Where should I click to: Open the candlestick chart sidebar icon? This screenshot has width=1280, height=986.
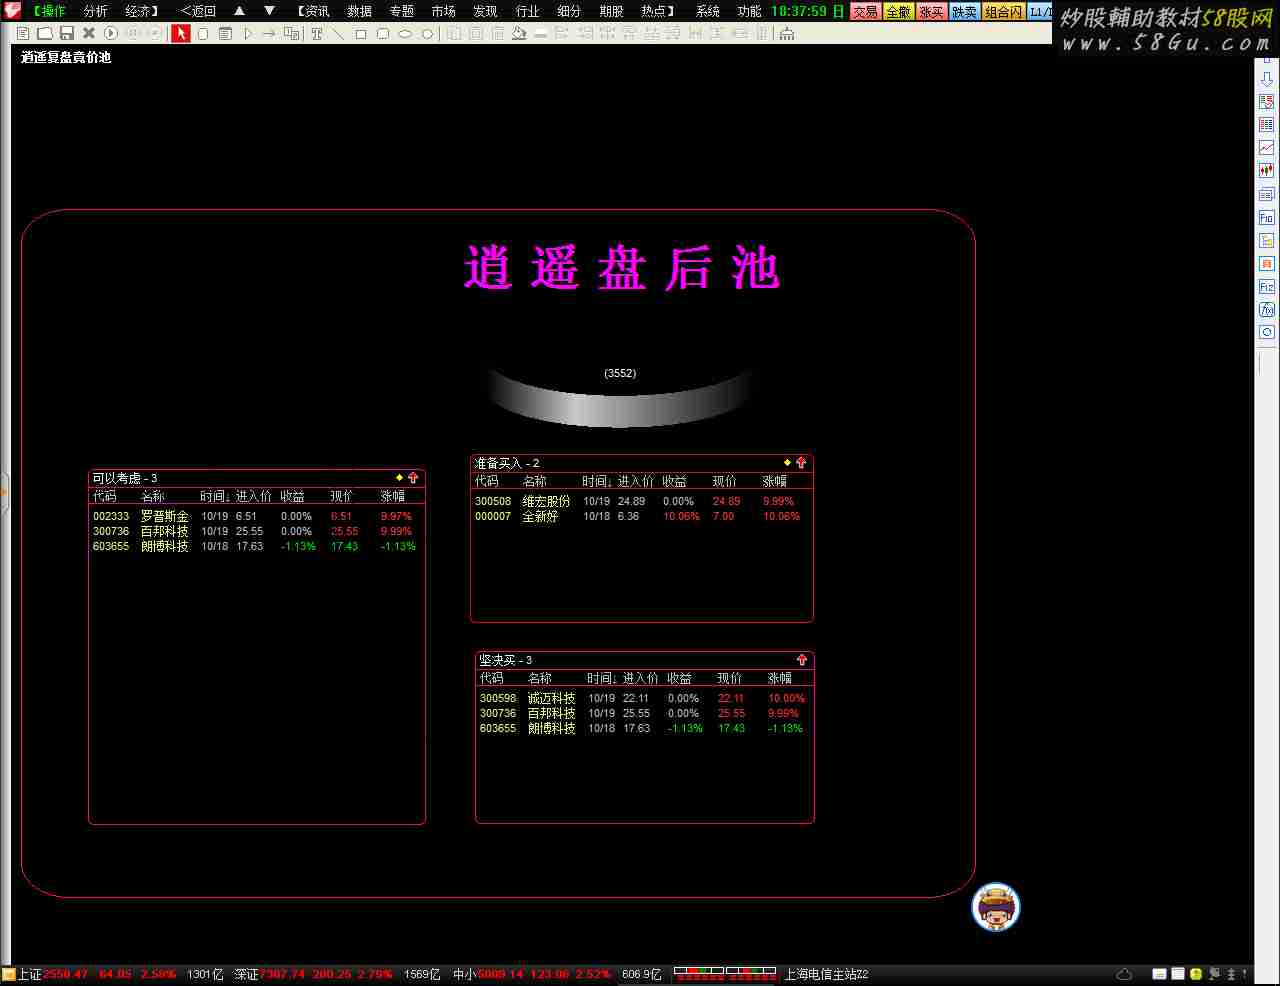(1266, 170)
